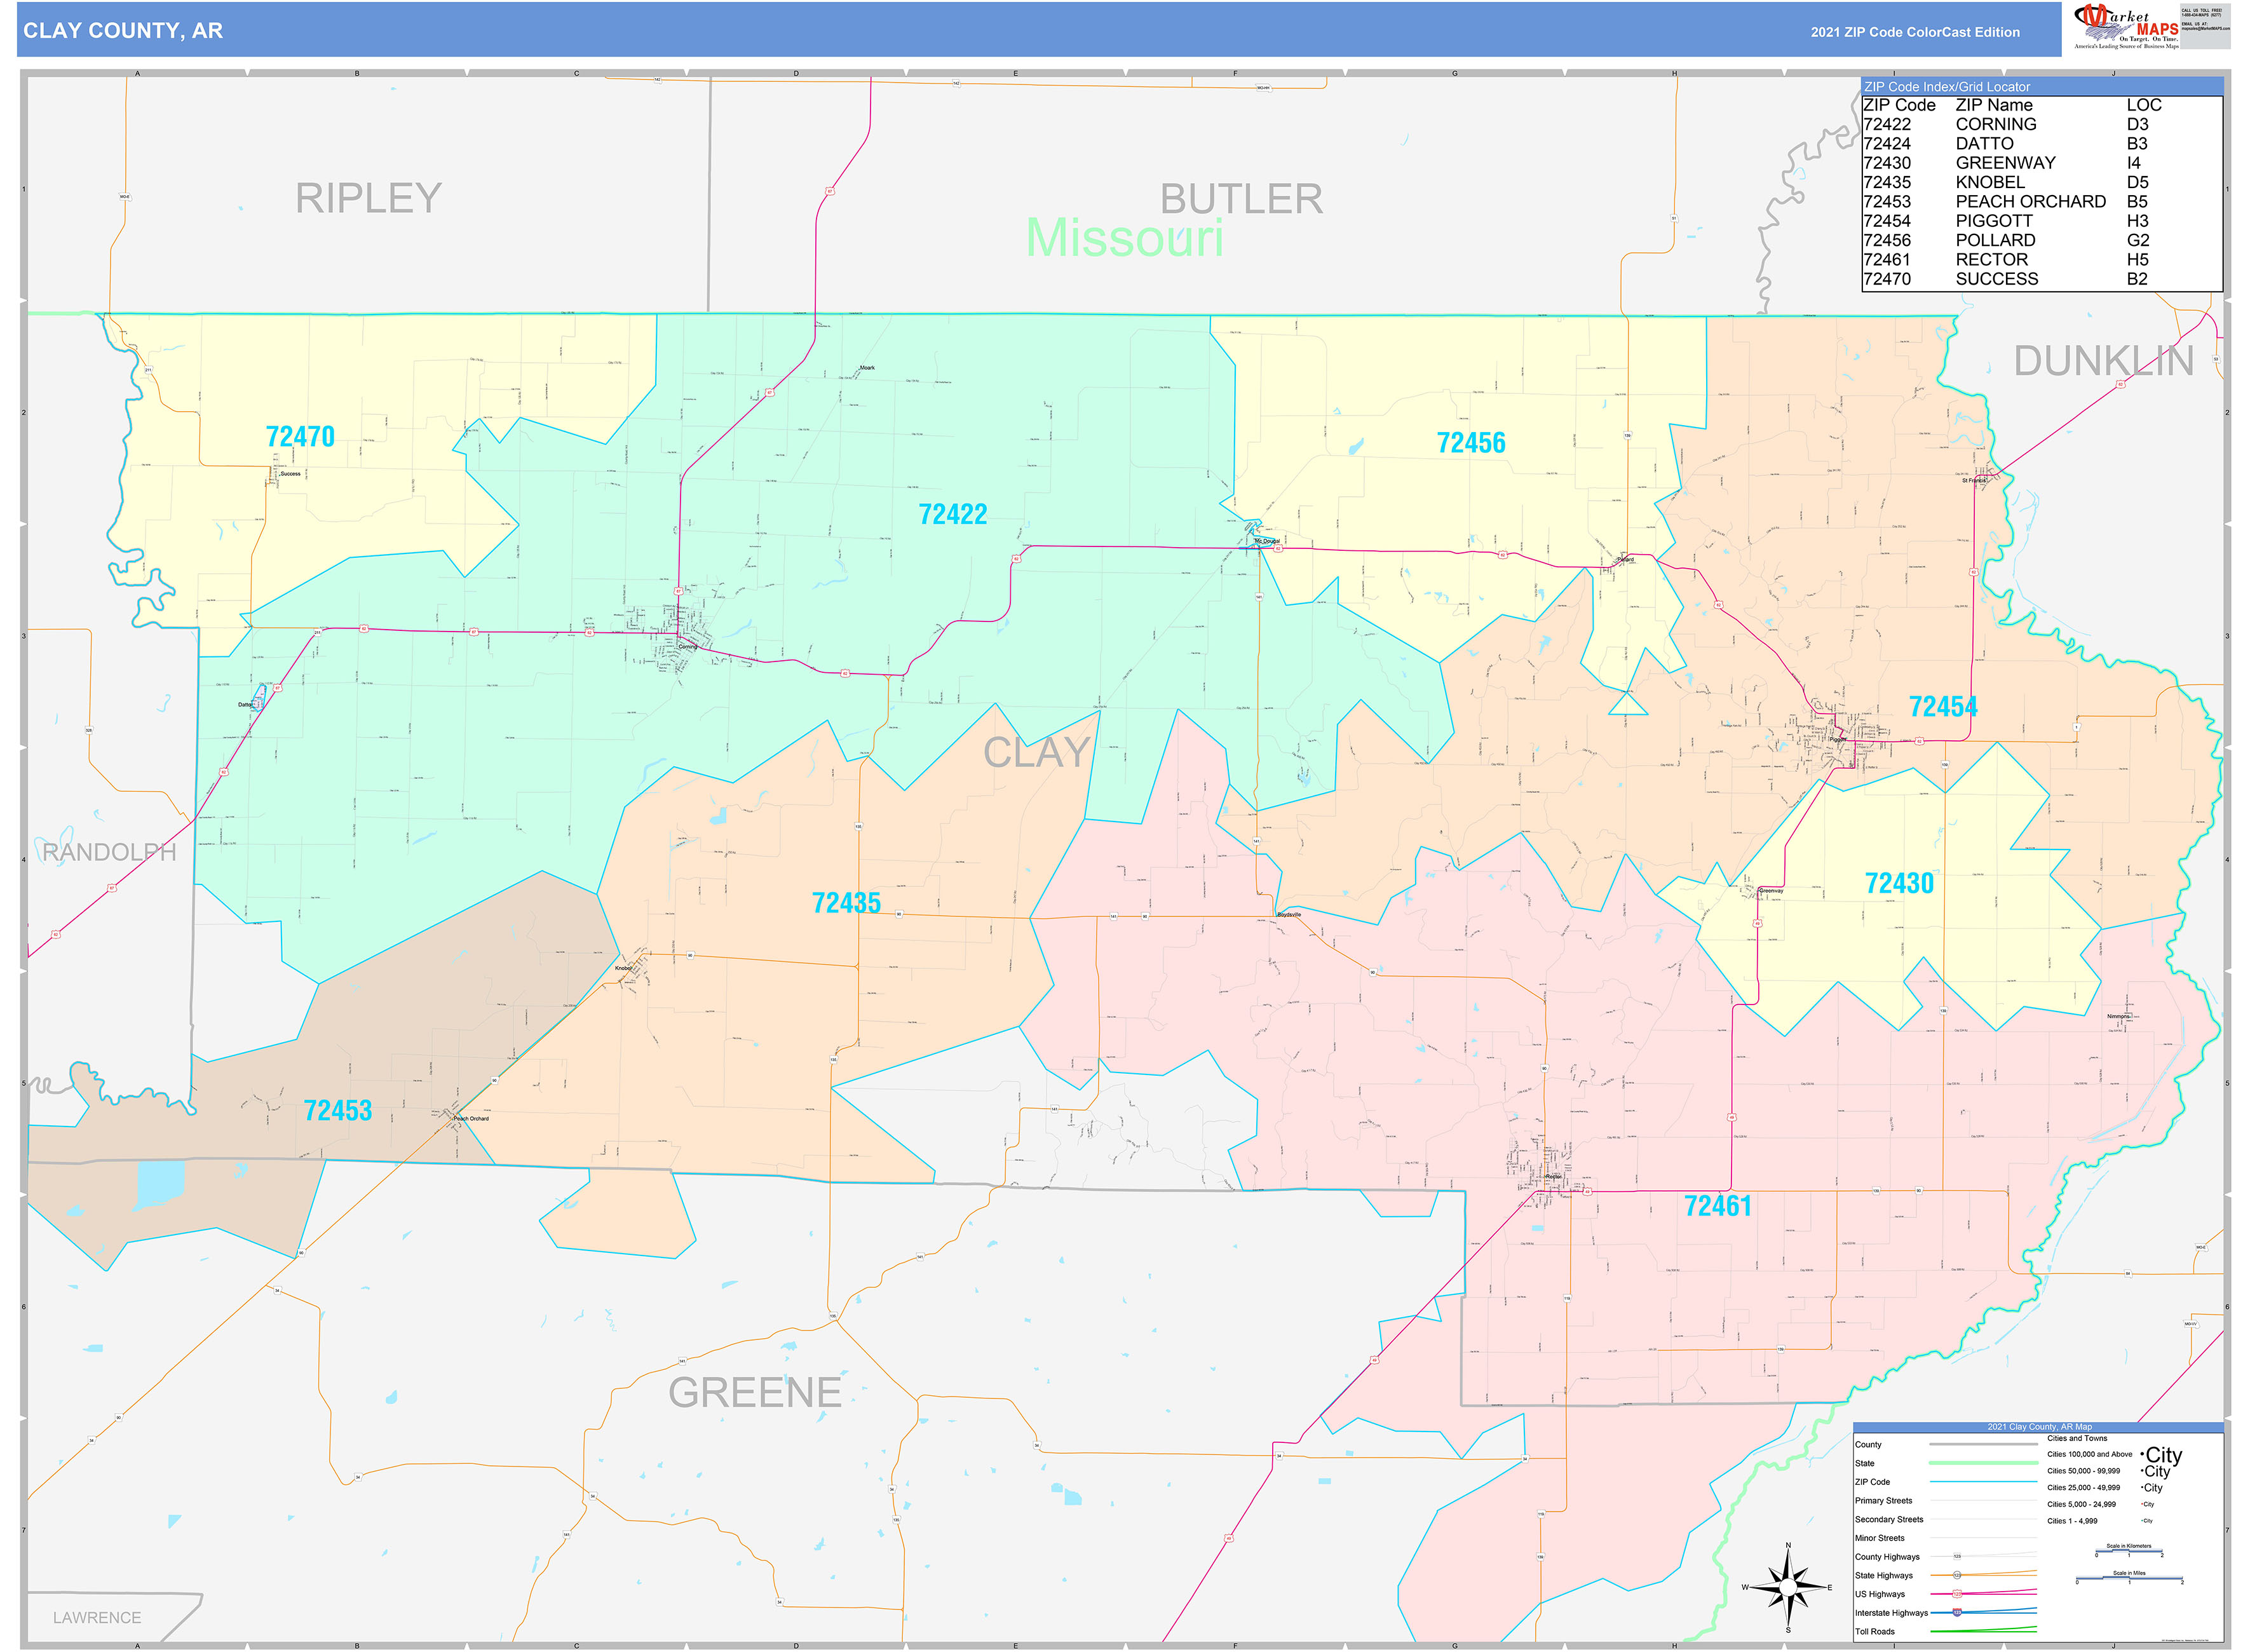Click the Scale in Miles bar
The height and width of the screenshot is (1652, 2250).
[x=2130, y=1578]
